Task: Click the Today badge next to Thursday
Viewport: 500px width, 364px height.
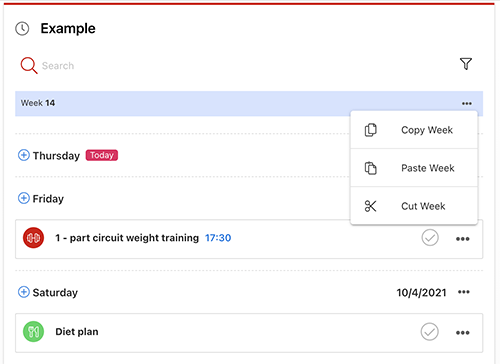Action: tap(102, 155)
